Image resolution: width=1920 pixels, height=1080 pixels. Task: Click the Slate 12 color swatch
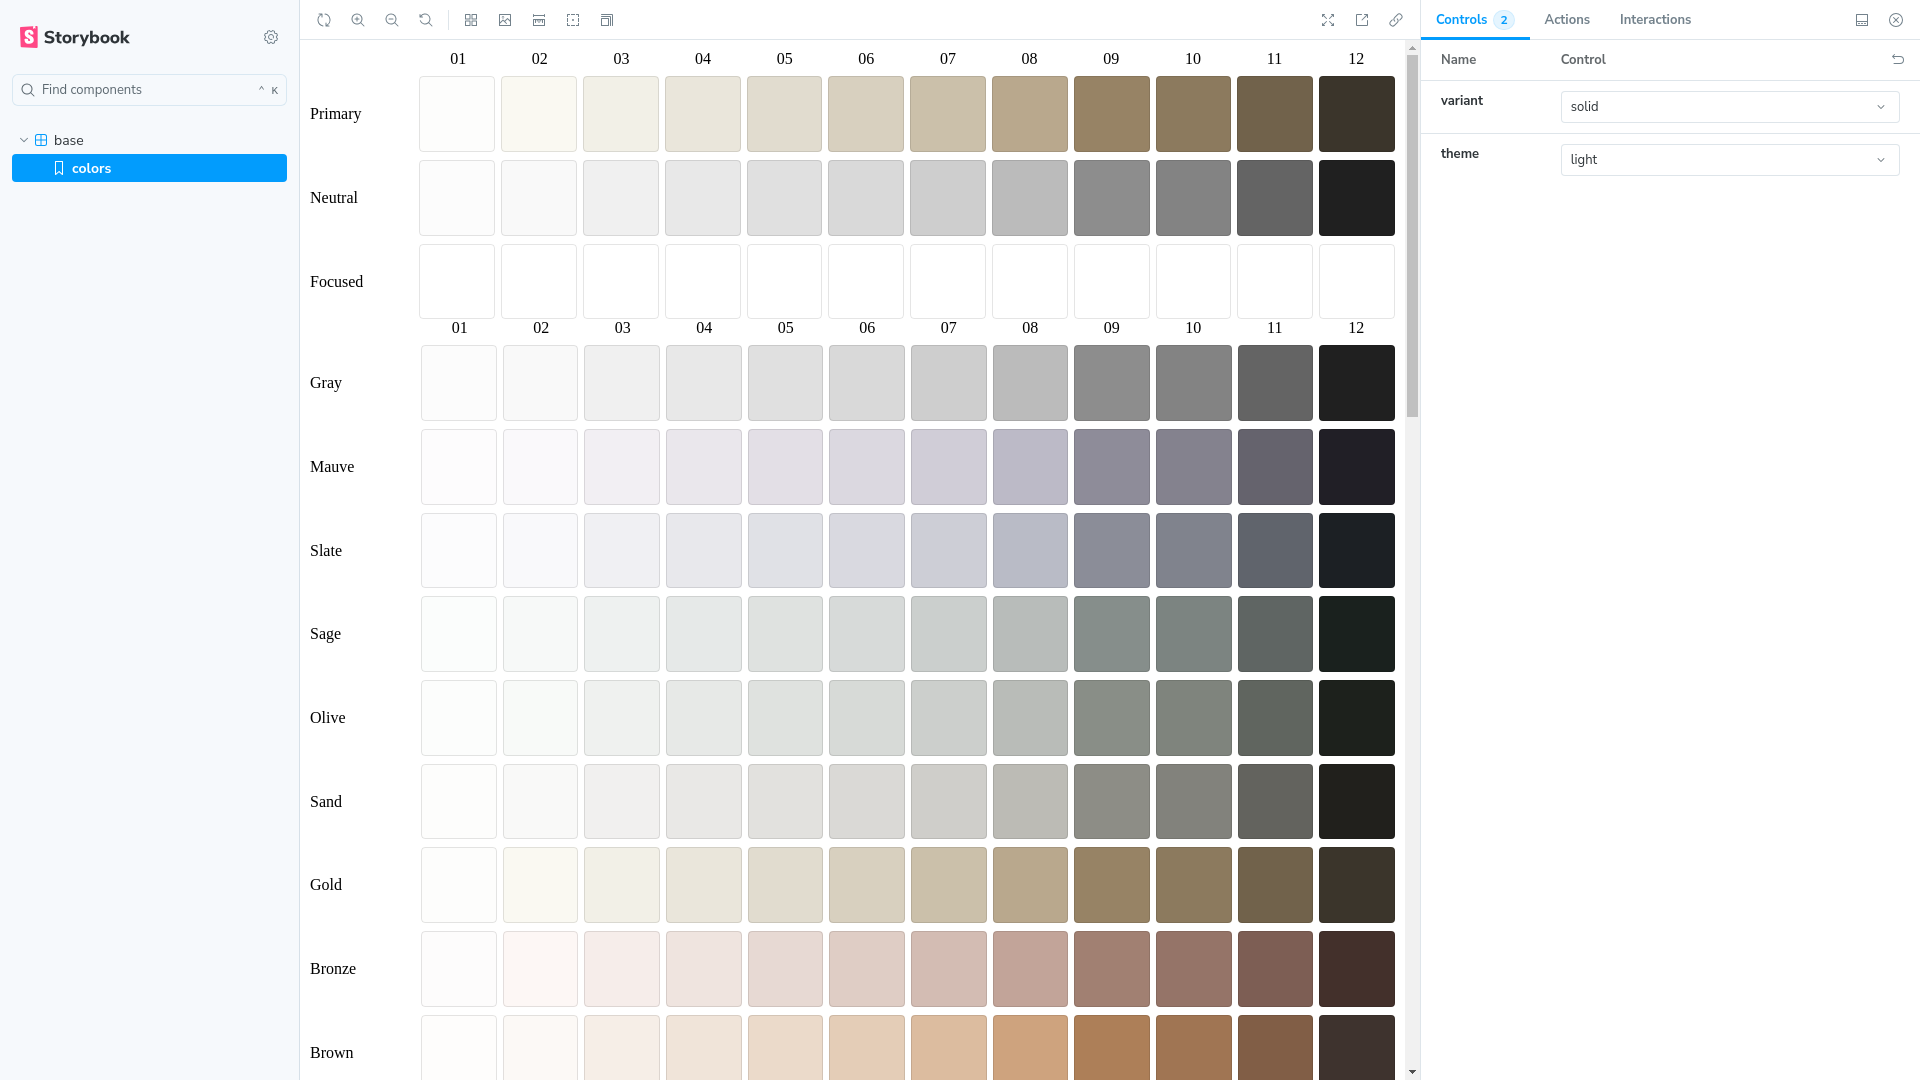[1357, 551]
